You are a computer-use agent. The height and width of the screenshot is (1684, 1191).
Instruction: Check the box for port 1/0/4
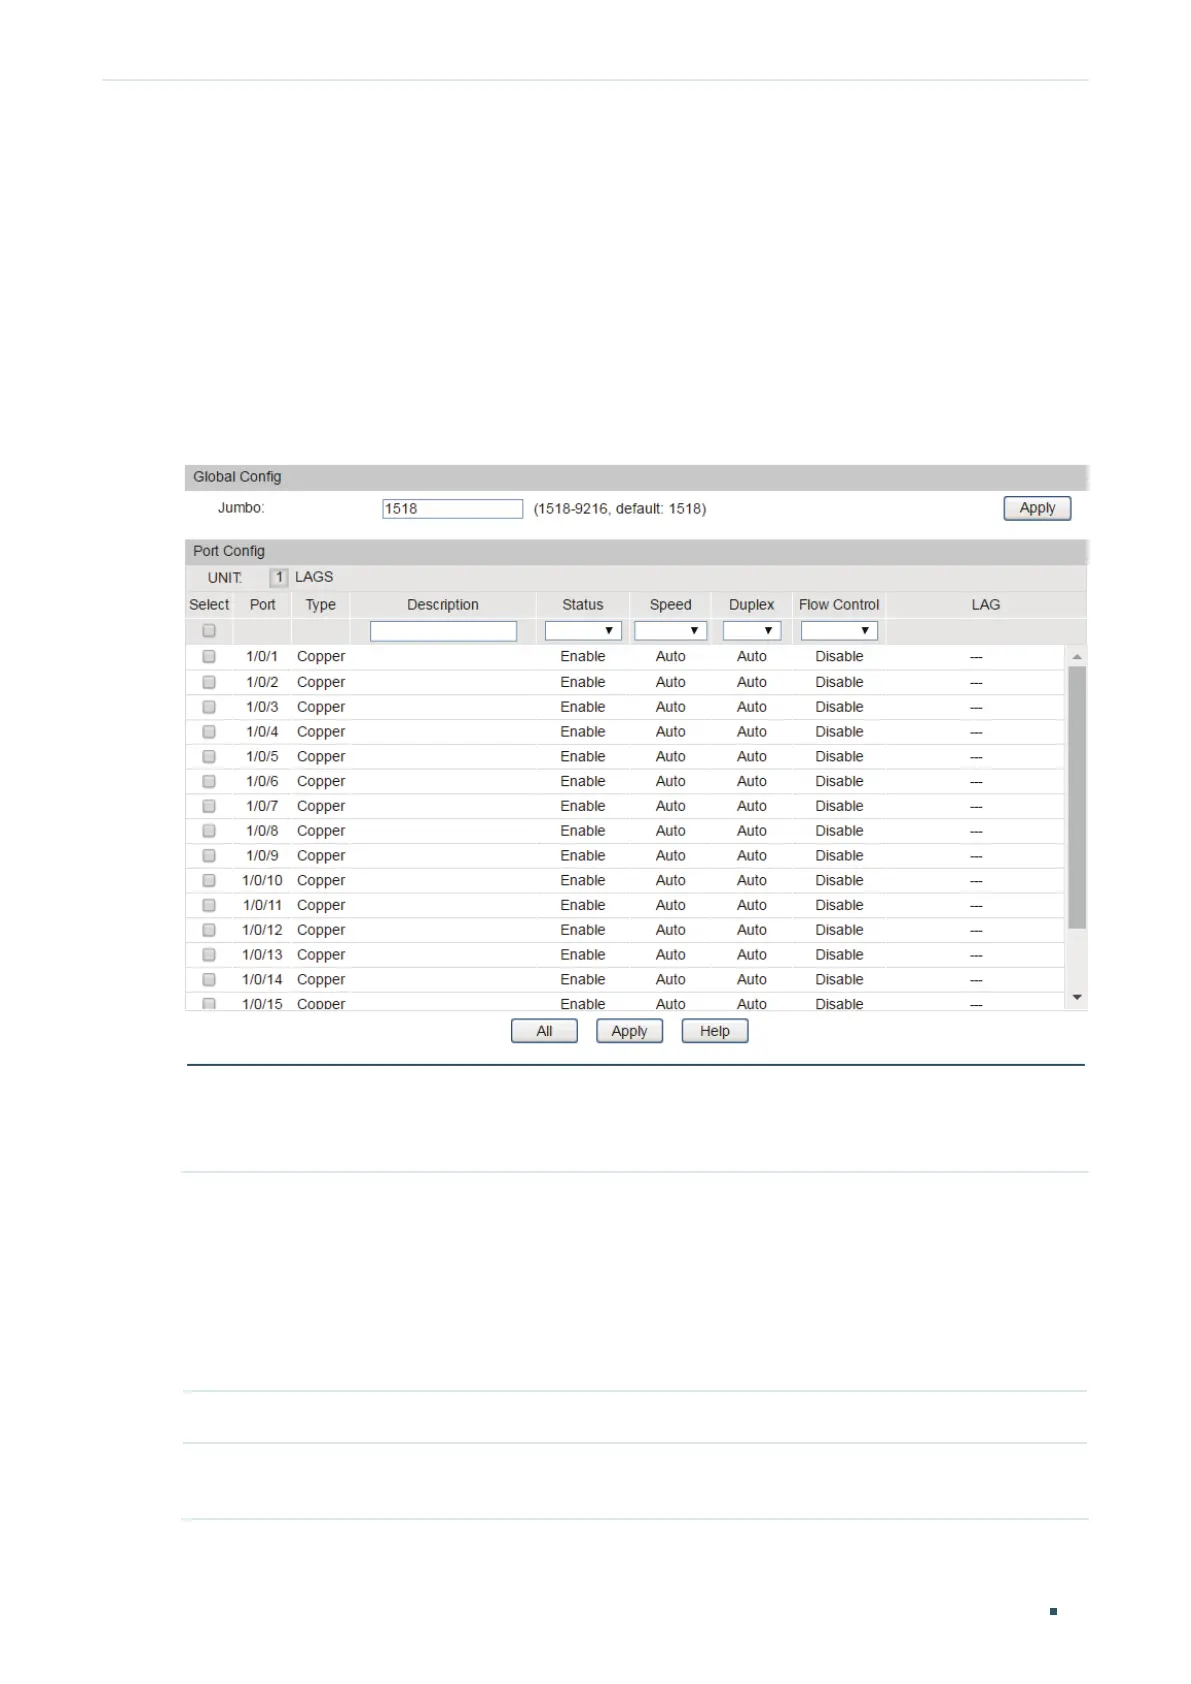point(209,732)
